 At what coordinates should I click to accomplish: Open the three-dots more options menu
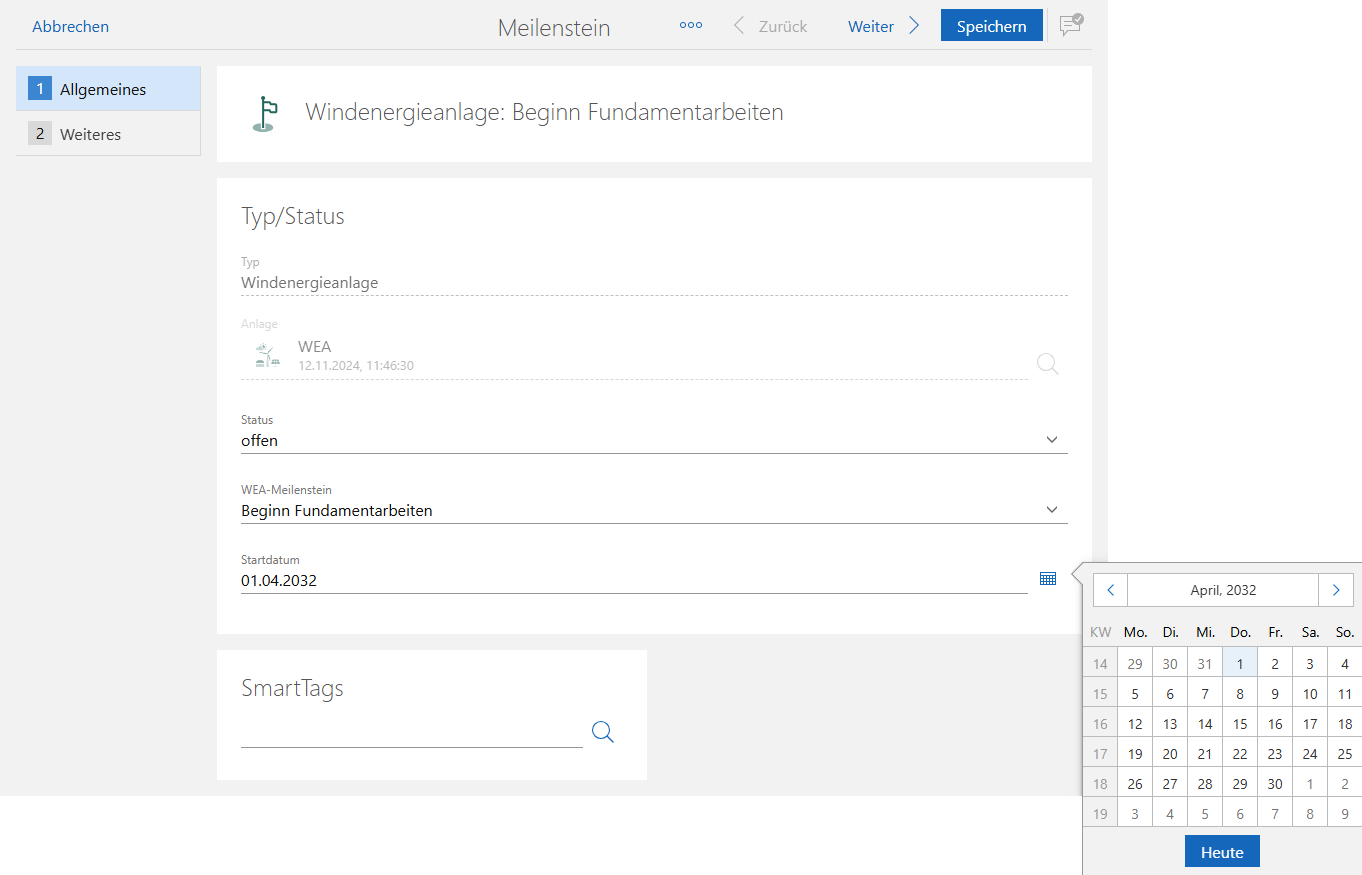point(690,26)
